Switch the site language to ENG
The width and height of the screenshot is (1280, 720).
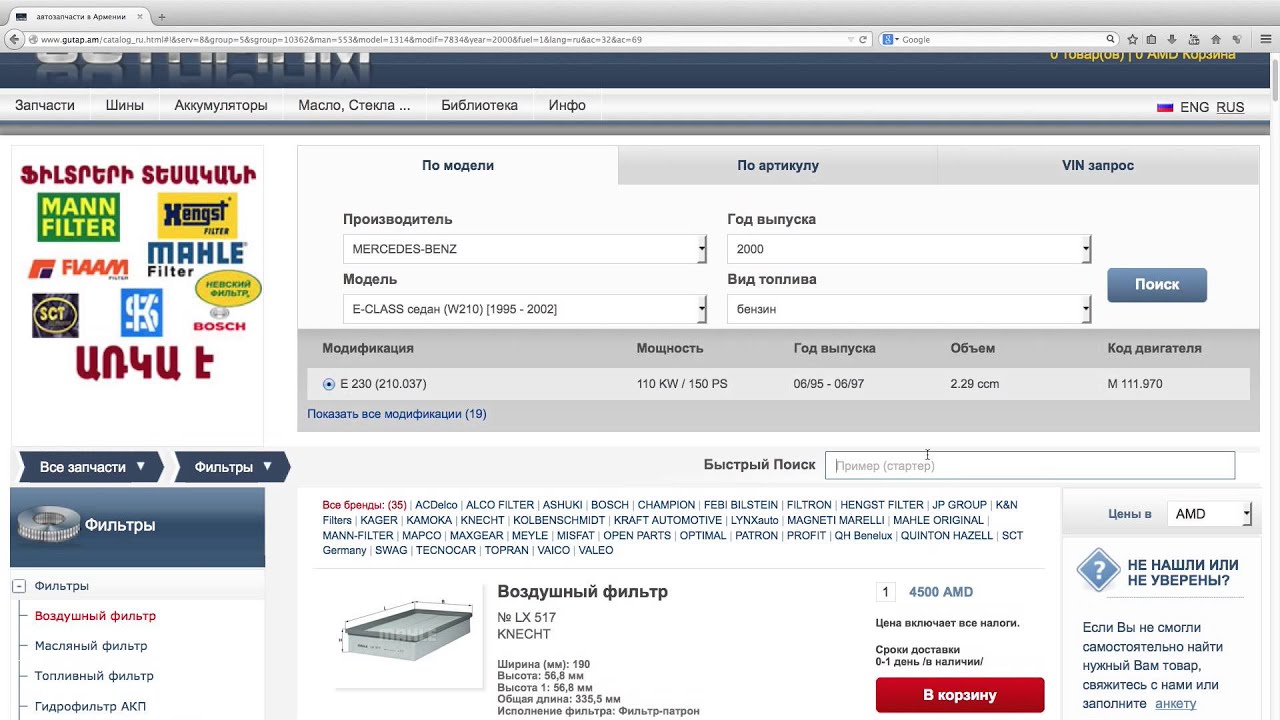[1194, 107]
